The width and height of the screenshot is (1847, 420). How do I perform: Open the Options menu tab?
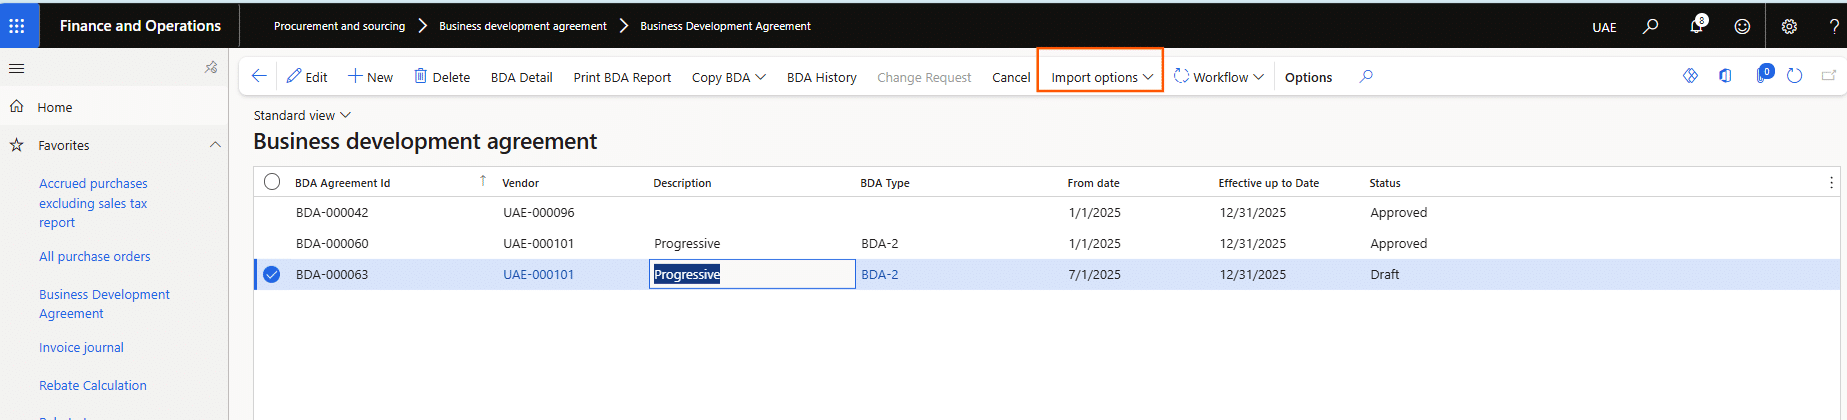[x=1308, y=77]
